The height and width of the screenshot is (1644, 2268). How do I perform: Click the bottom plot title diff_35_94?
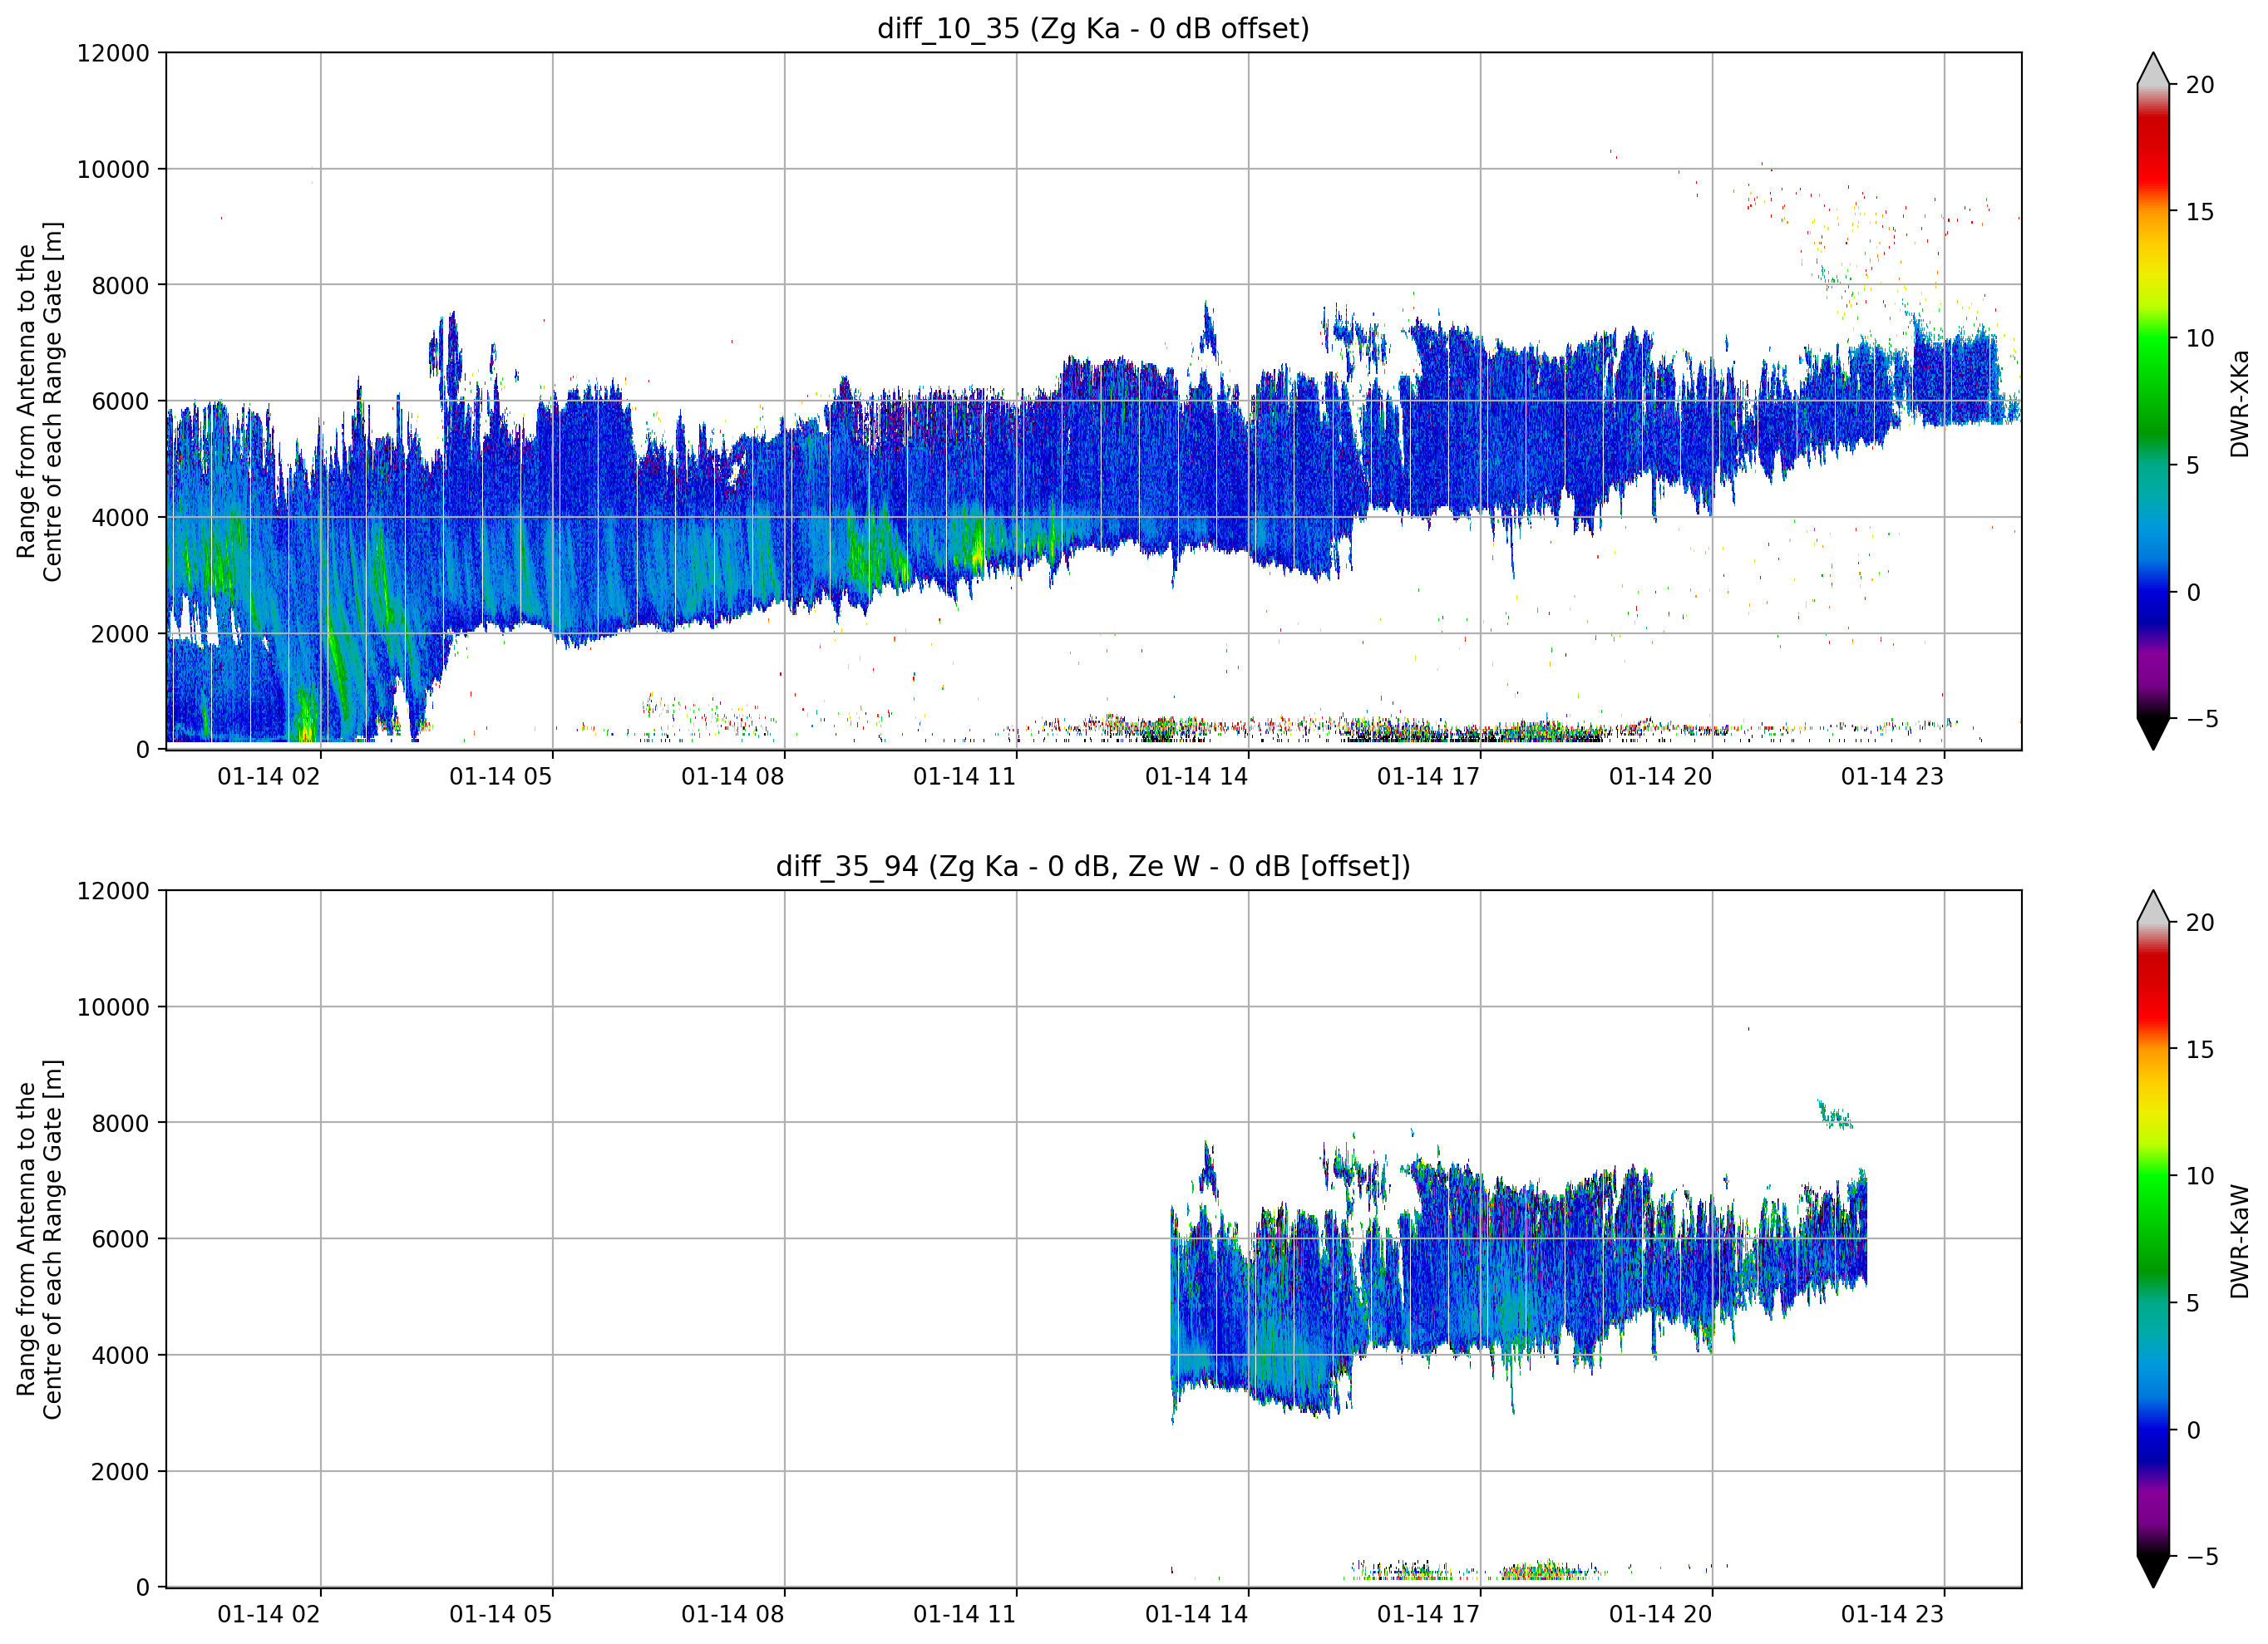[x=1093, y=866]
